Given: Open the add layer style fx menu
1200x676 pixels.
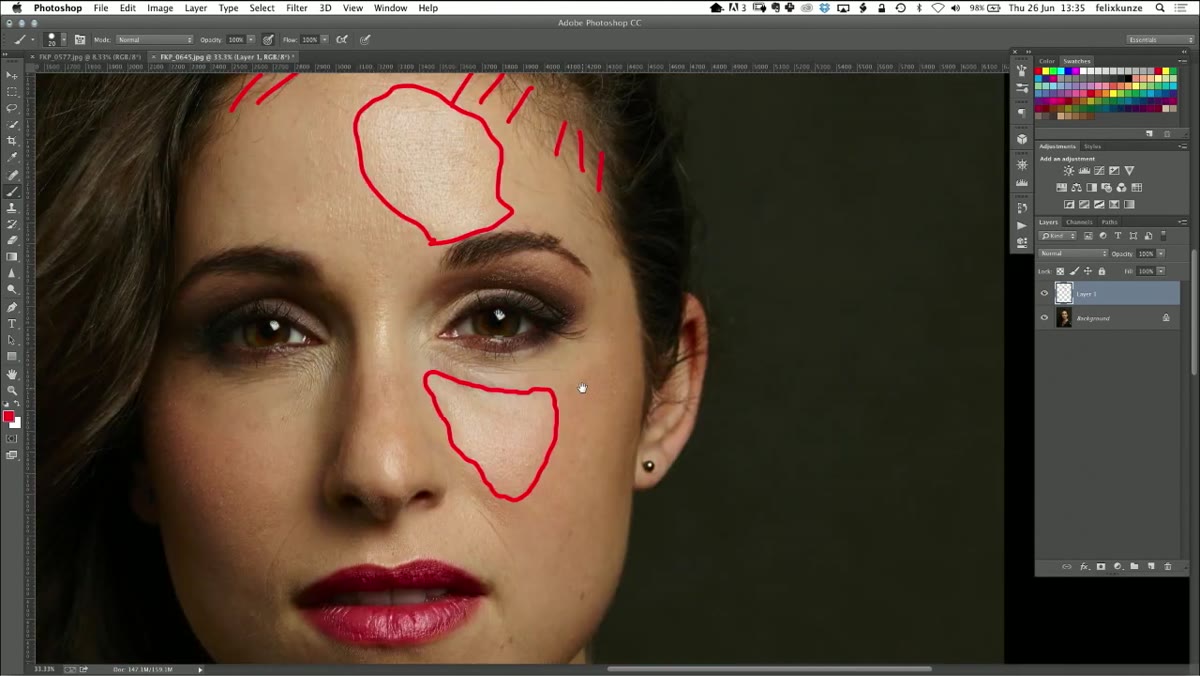Looking at the screenshot, I should [x=1084, y=566].
